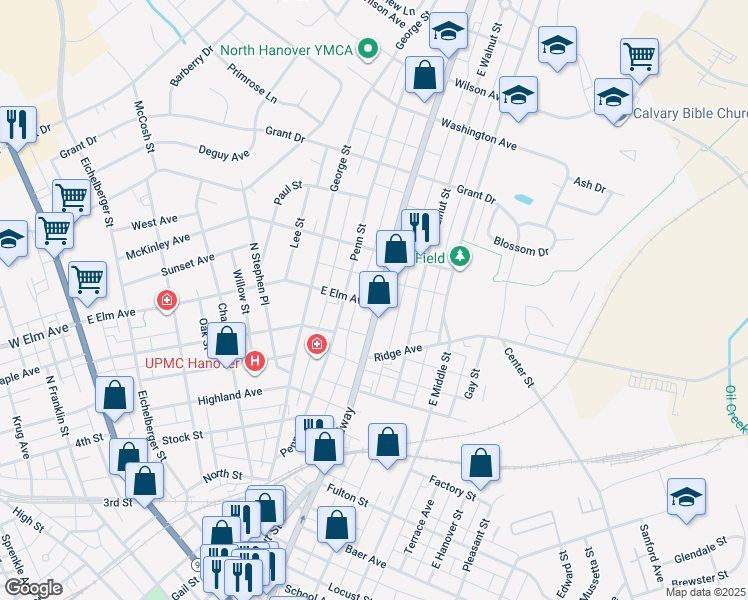The width and height of the screenshot is (748, 600).
Task: Click the W Elm Ave street label
Action: (39, 336)
